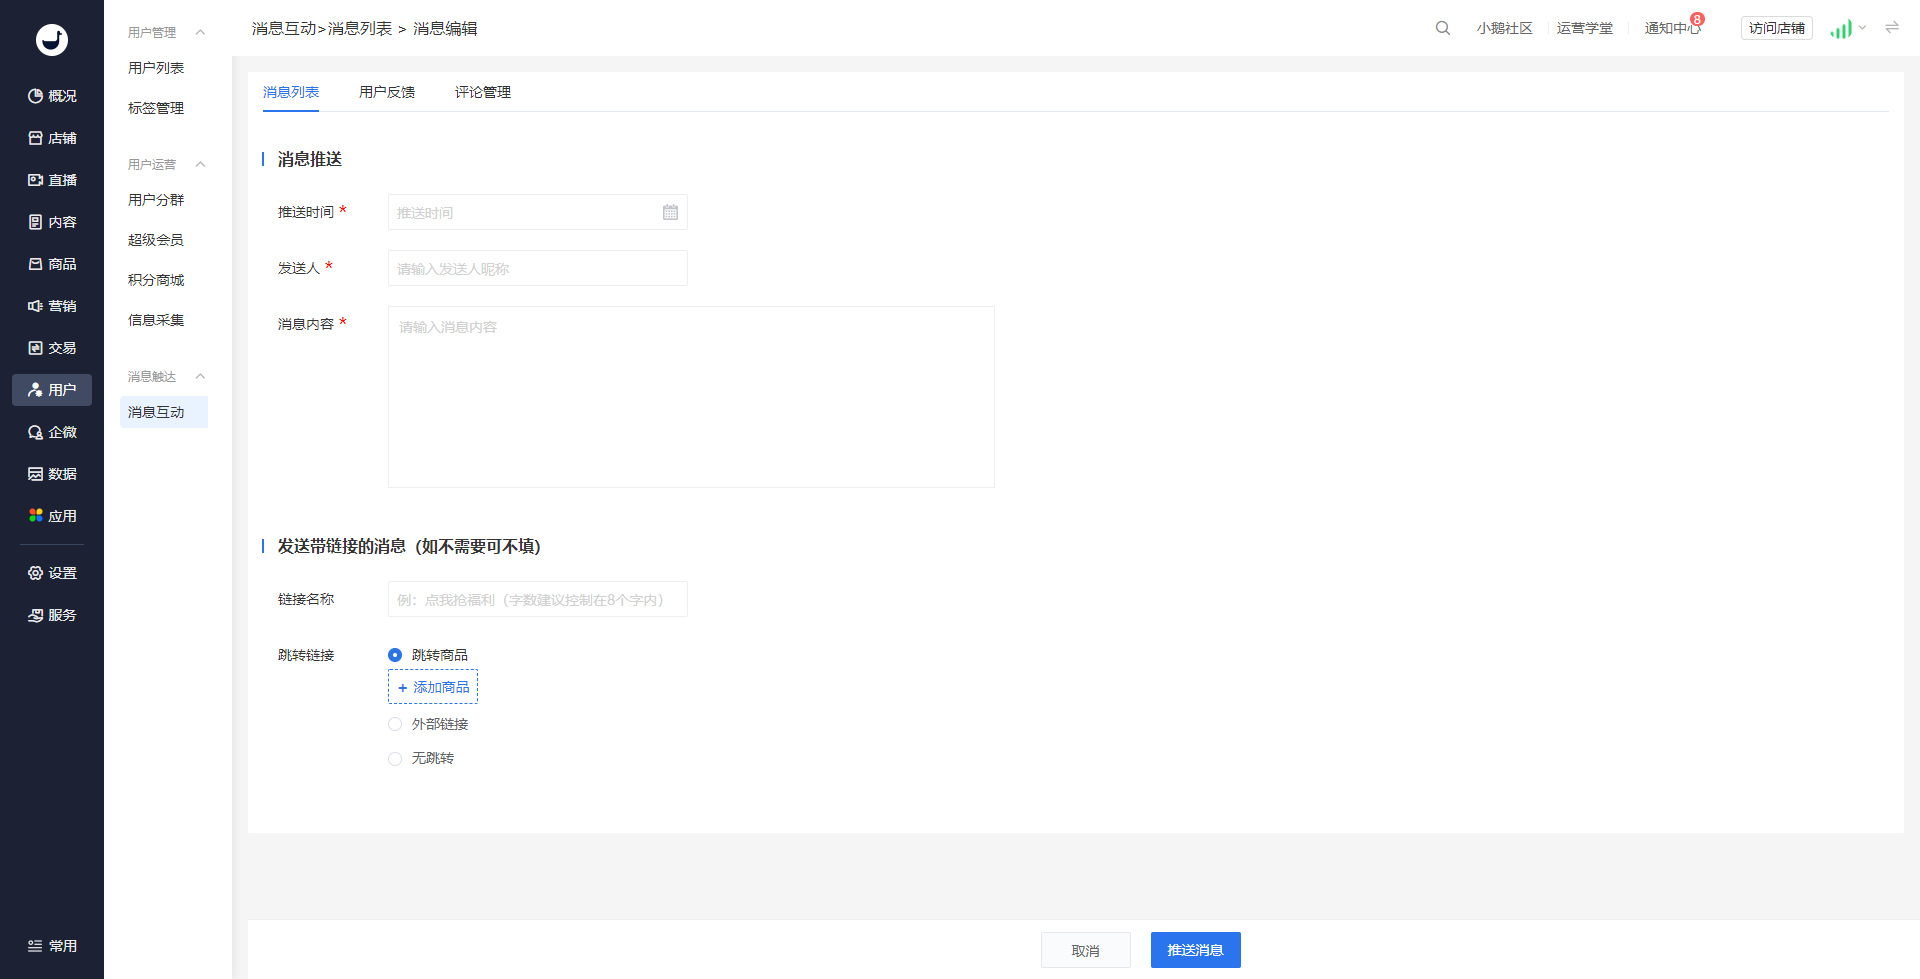Click the 推送消息 button
The image size is (1920, 979).
(1195, 950)
